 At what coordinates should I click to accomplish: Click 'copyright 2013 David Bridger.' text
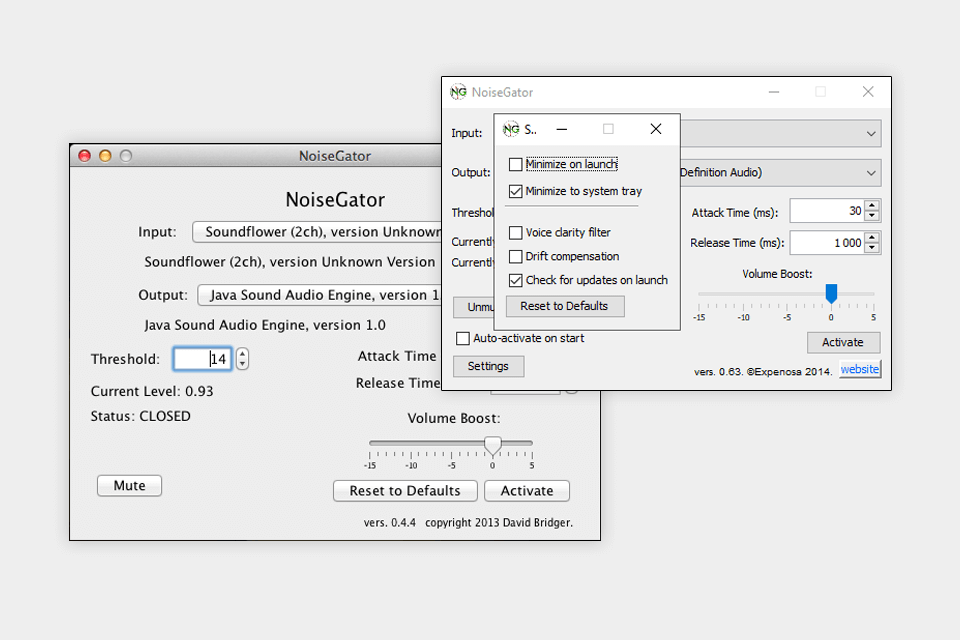click(499, 522)
